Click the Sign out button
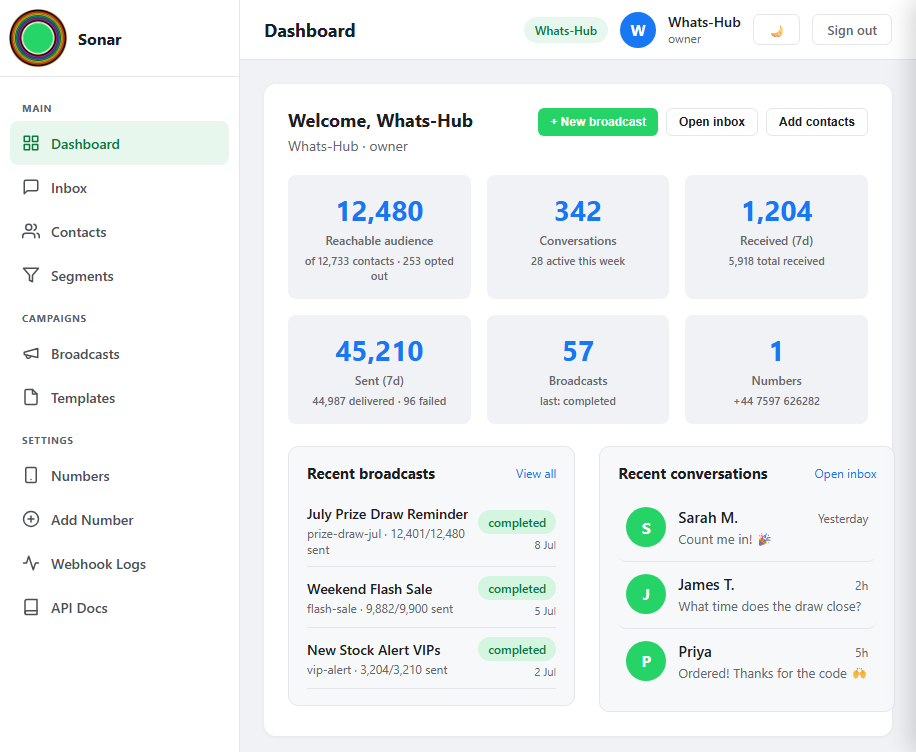Image resolution: width=916 pixels, height=752 pixels. [x=852, y=30]
